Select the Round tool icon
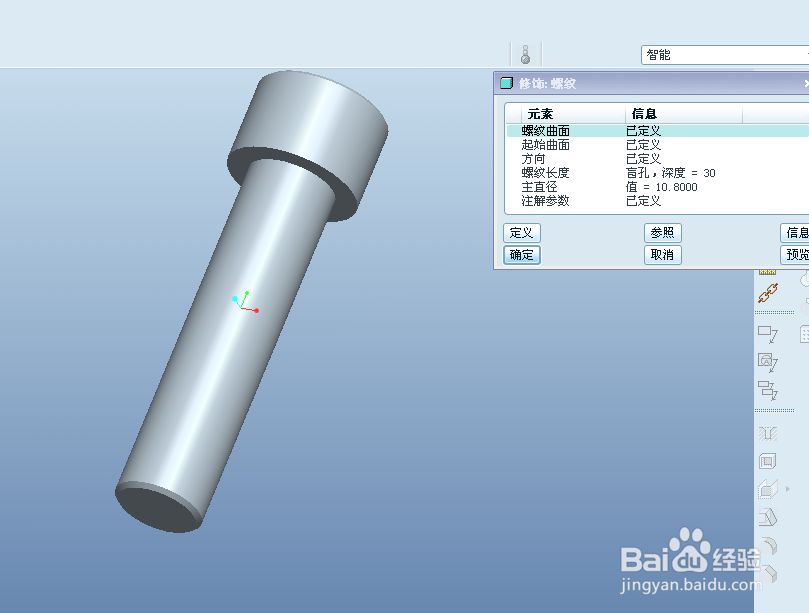 769,545
